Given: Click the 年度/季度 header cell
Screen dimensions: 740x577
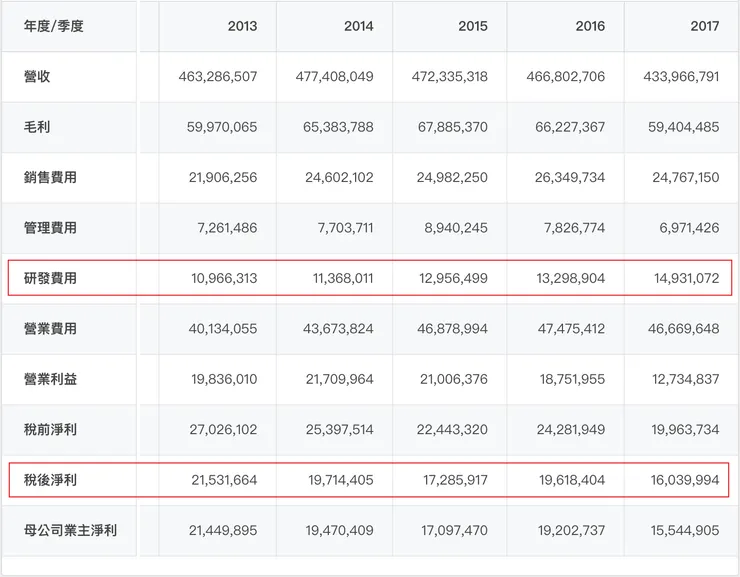Looking at the screenshot, I should point(54,27).
